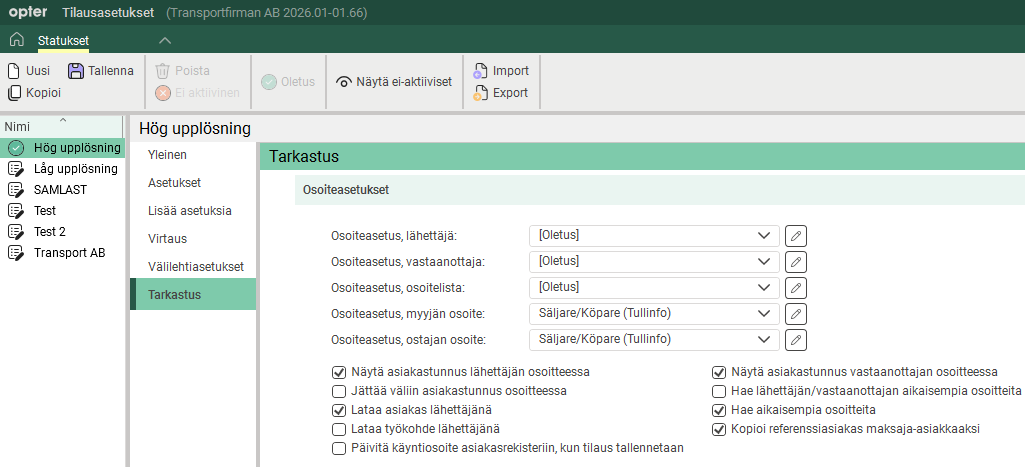Collapse the ribbon with chevron arrow
Image resolution: width=1025 pixels, height=467 pixels.
click(x=165, y=40)
